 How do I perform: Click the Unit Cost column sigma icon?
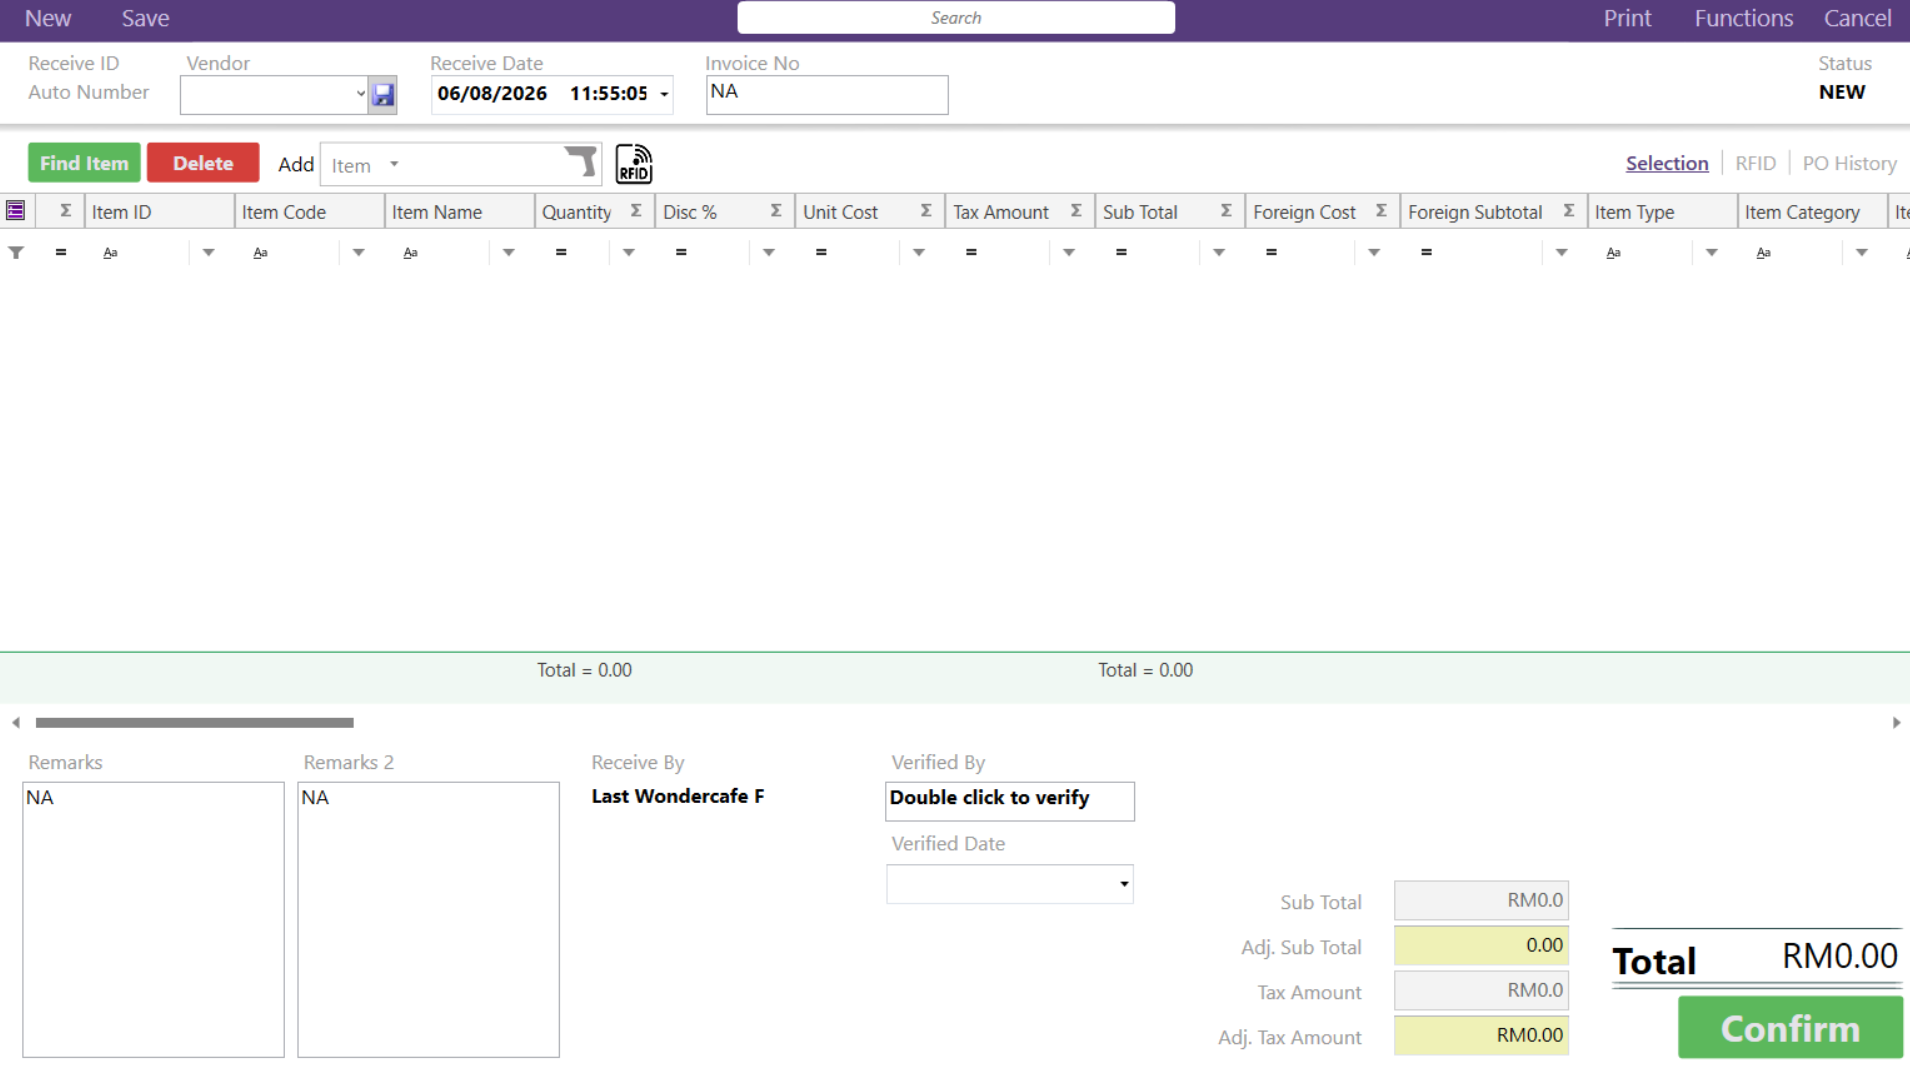pos(926,211)
